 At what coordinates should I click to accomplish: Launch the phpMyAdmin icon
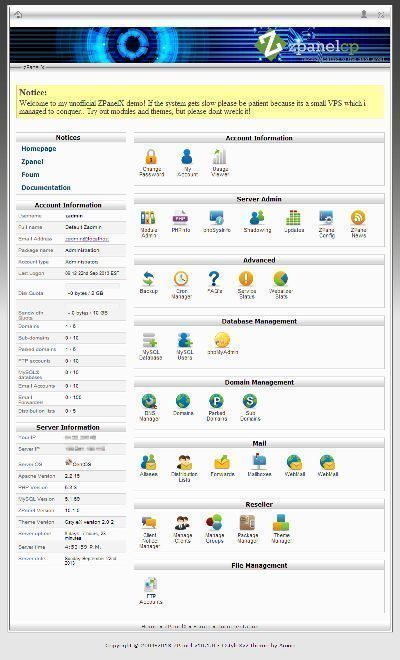222,340
